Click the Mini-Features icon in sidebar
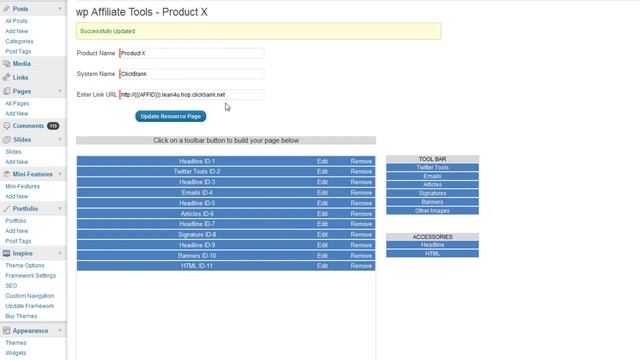Image resolution: width=640 pixels, height=360 pixels. 7,174
